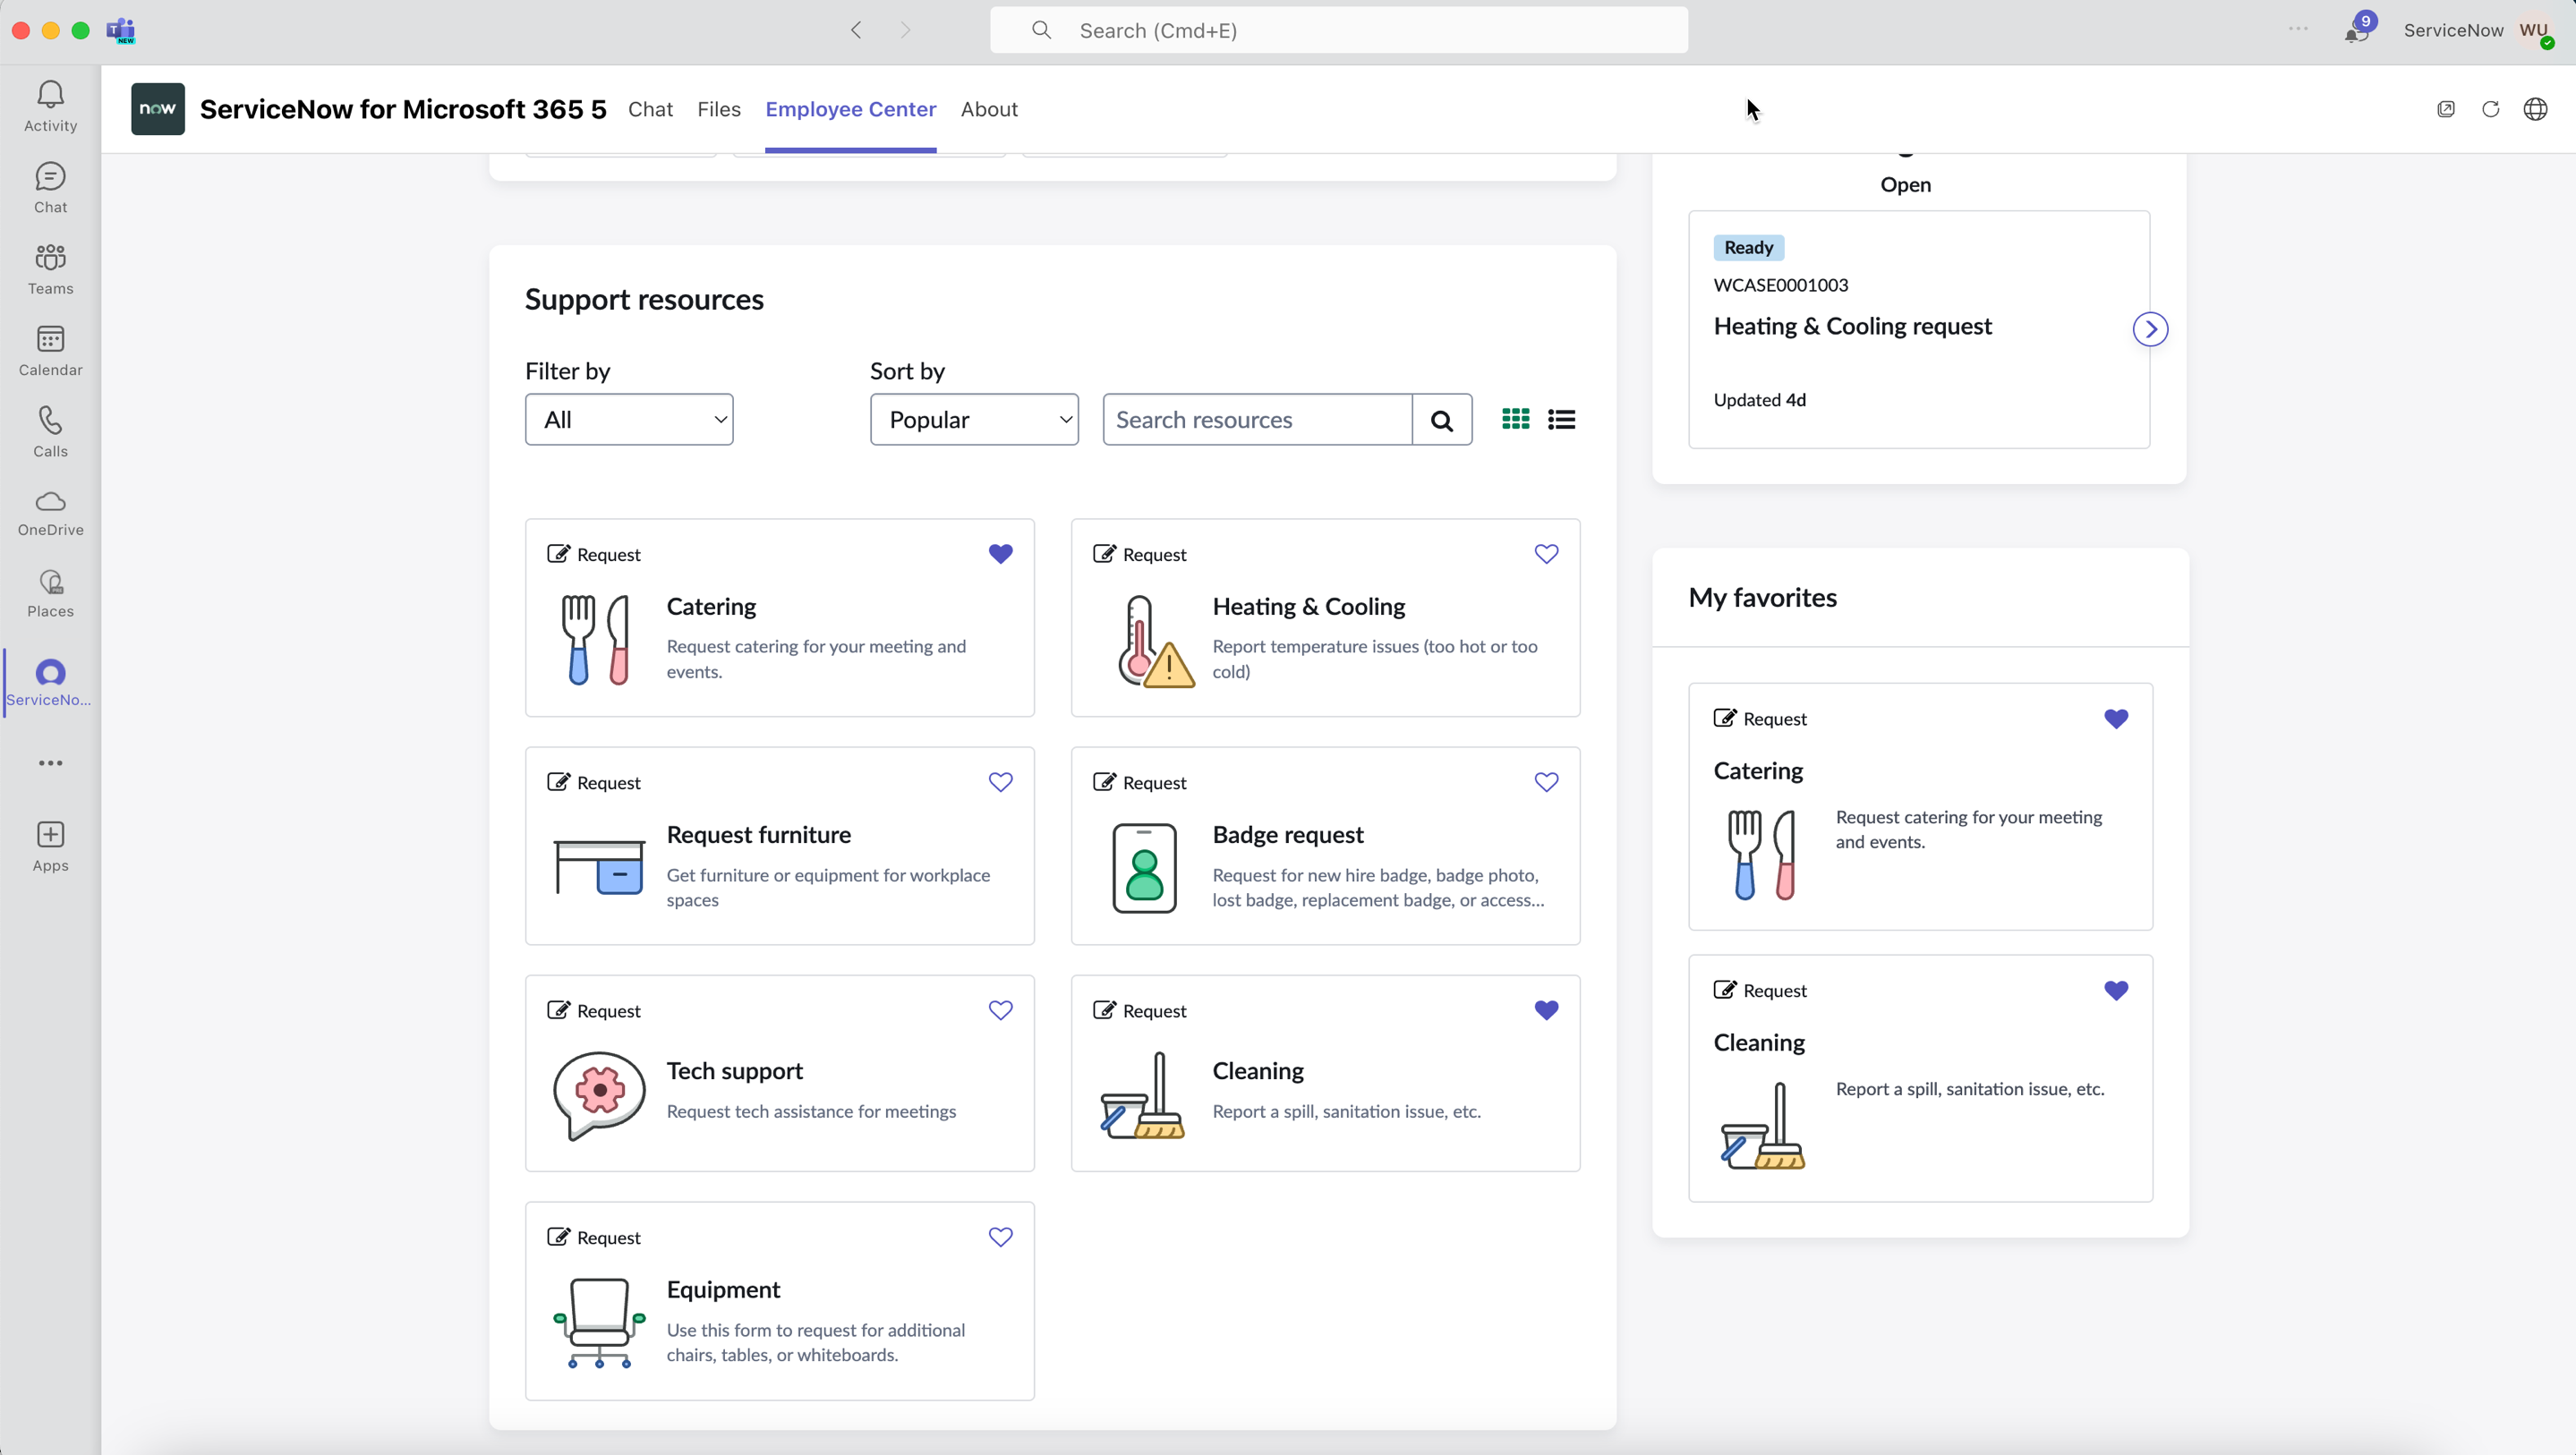Unfavorite Cleaning in Support resources
Image resolution: width=2576 pixels, height=1455 pixels.
tap(1546, 1010)
